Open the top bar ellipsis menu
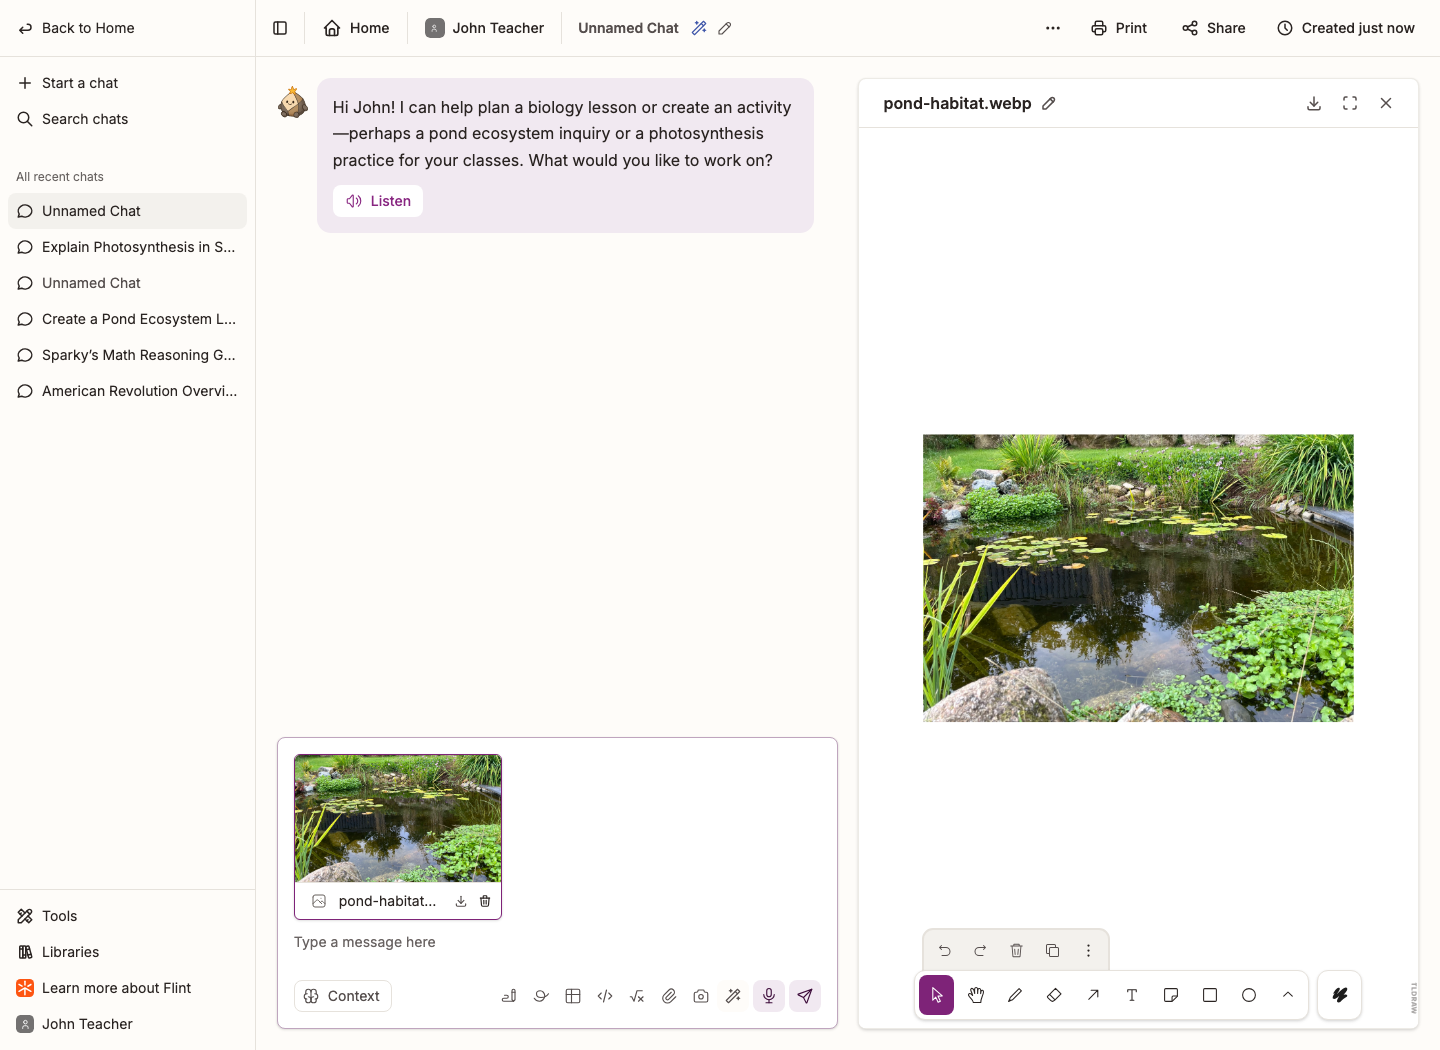Viewport: 1440px width, 1050px height. click(x=1053, y=28)
